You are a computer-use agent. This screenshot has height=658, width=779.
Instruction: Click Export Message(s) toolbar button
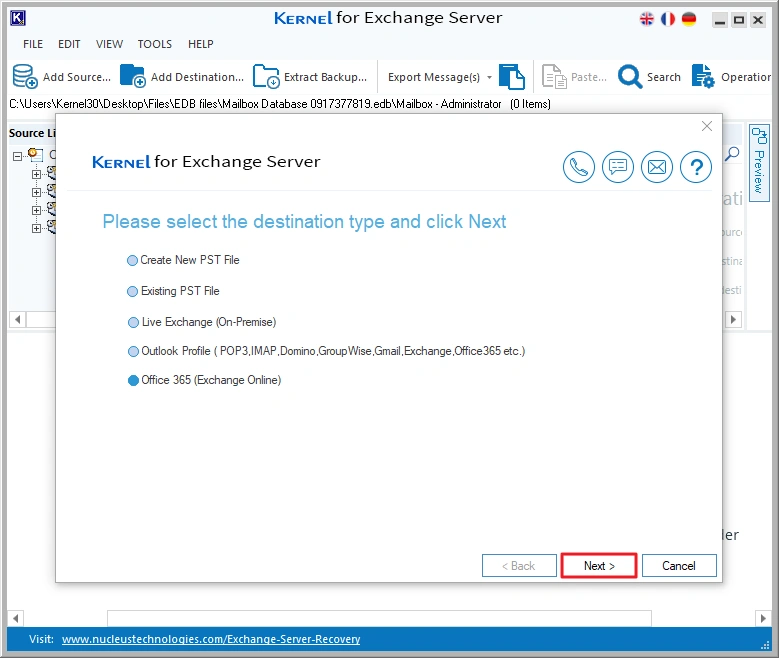(x=434, y=77)
